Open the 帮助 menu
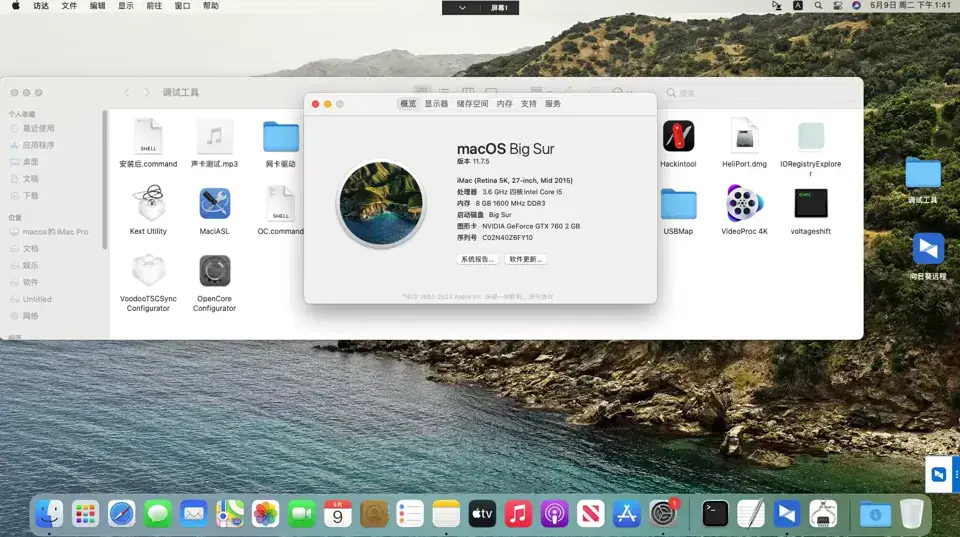The image size is (960, 537). [211, 6]
